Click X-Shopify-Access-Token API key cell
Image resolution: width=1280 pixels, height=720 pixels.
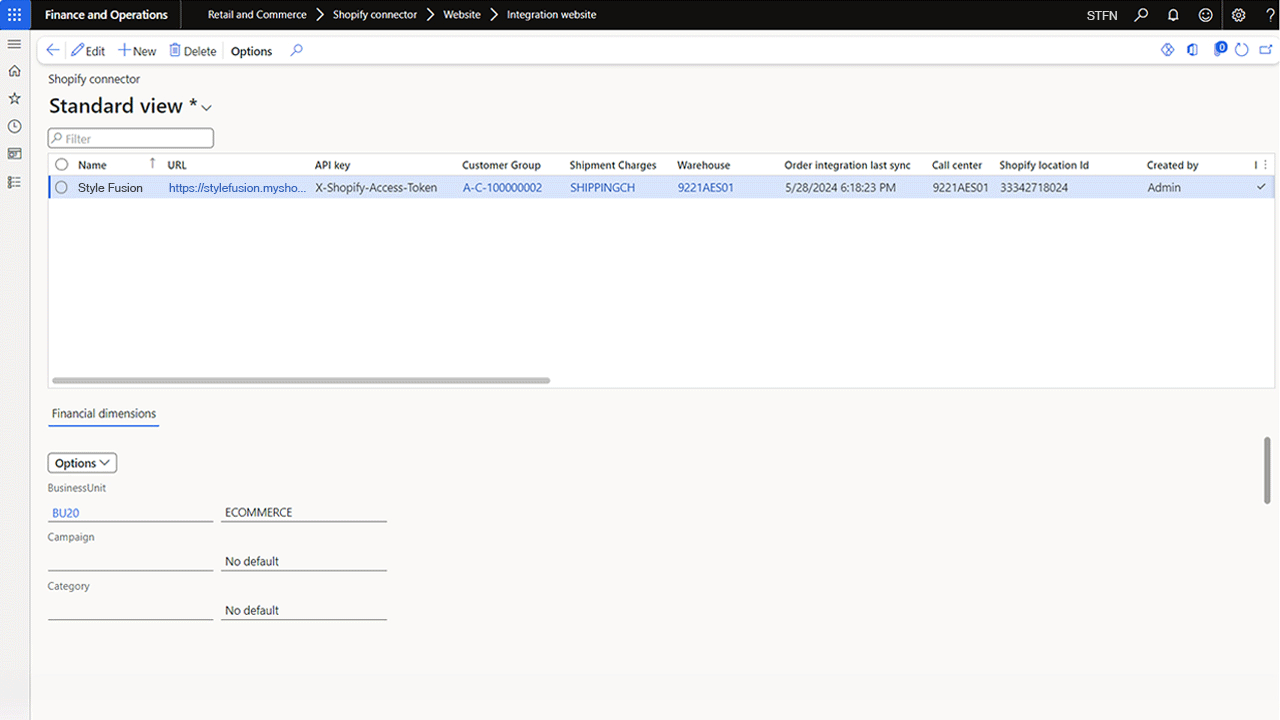[x=376, y=187]
